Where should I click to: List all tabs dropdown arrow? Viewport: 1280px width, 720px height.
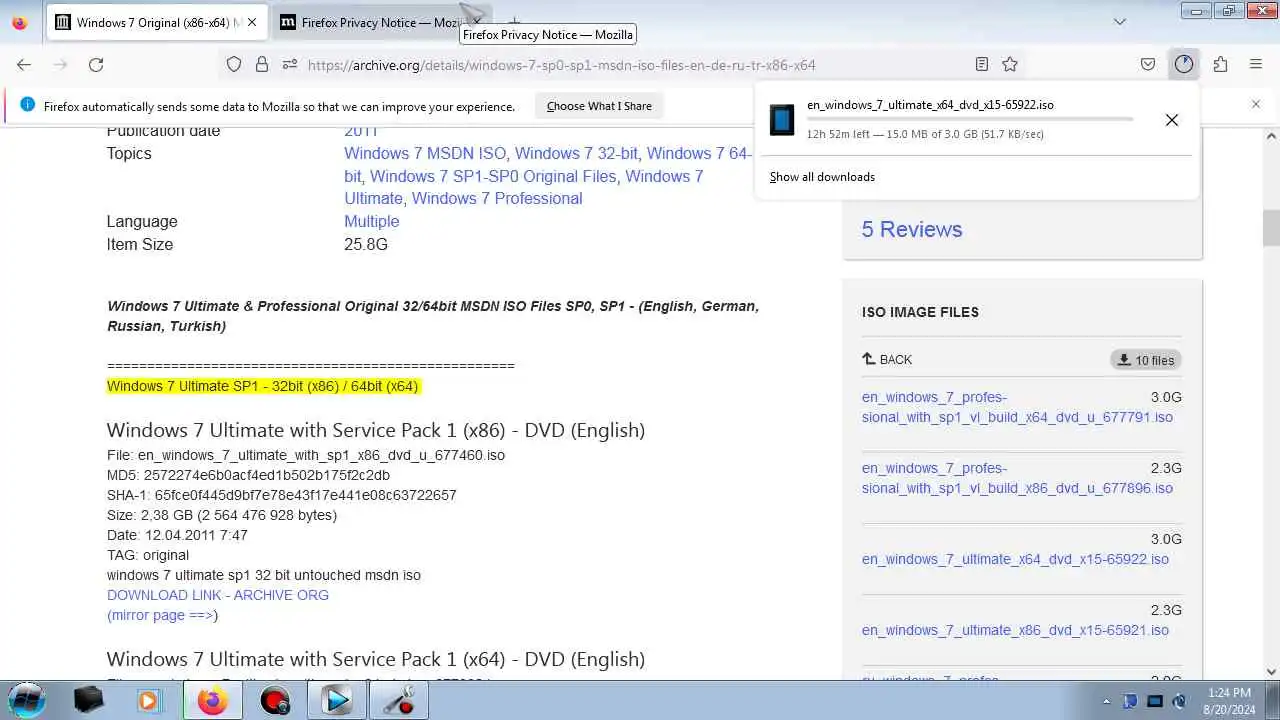(x=1120, y=22)
